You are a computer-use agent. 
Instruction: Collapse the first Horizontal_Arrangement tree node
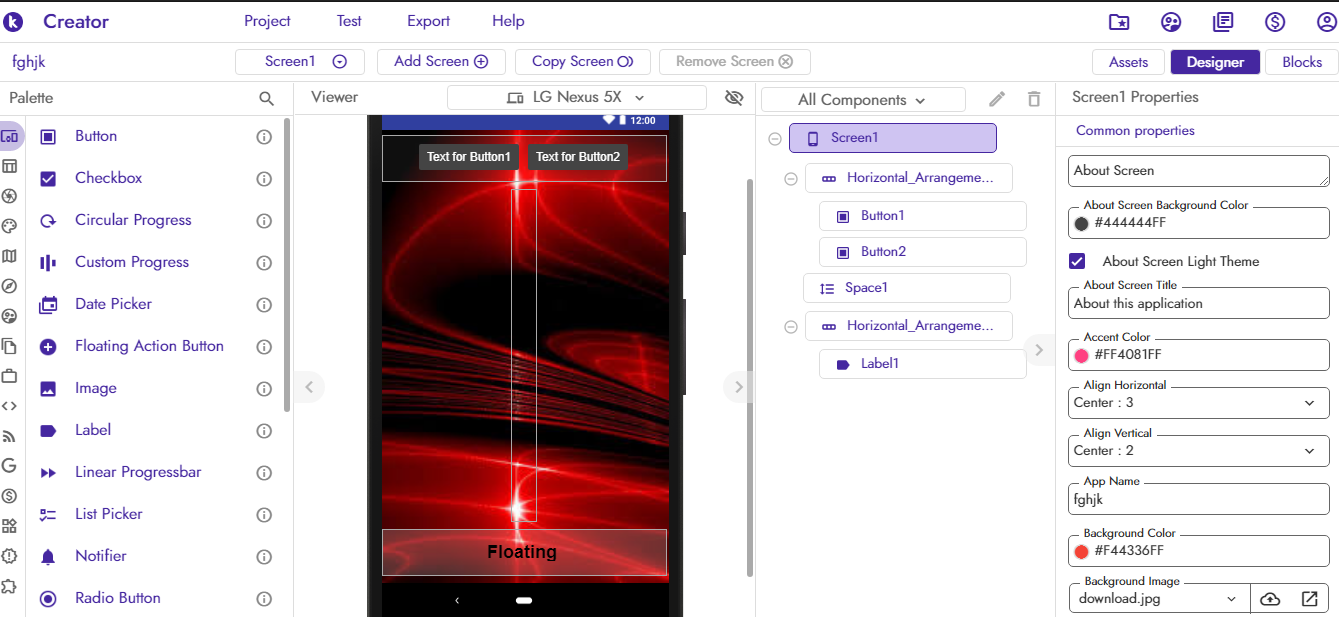(791, 179)
